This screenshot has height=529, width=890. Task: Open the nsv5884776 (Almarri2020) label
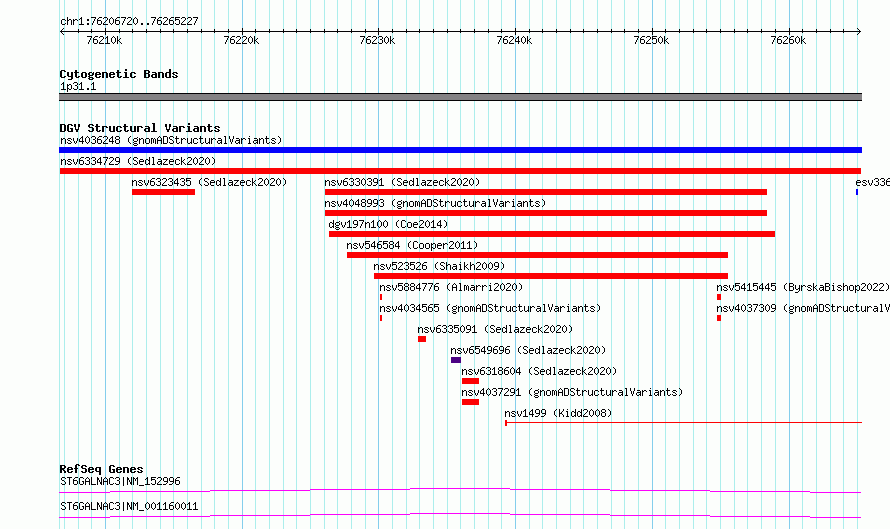451,287
